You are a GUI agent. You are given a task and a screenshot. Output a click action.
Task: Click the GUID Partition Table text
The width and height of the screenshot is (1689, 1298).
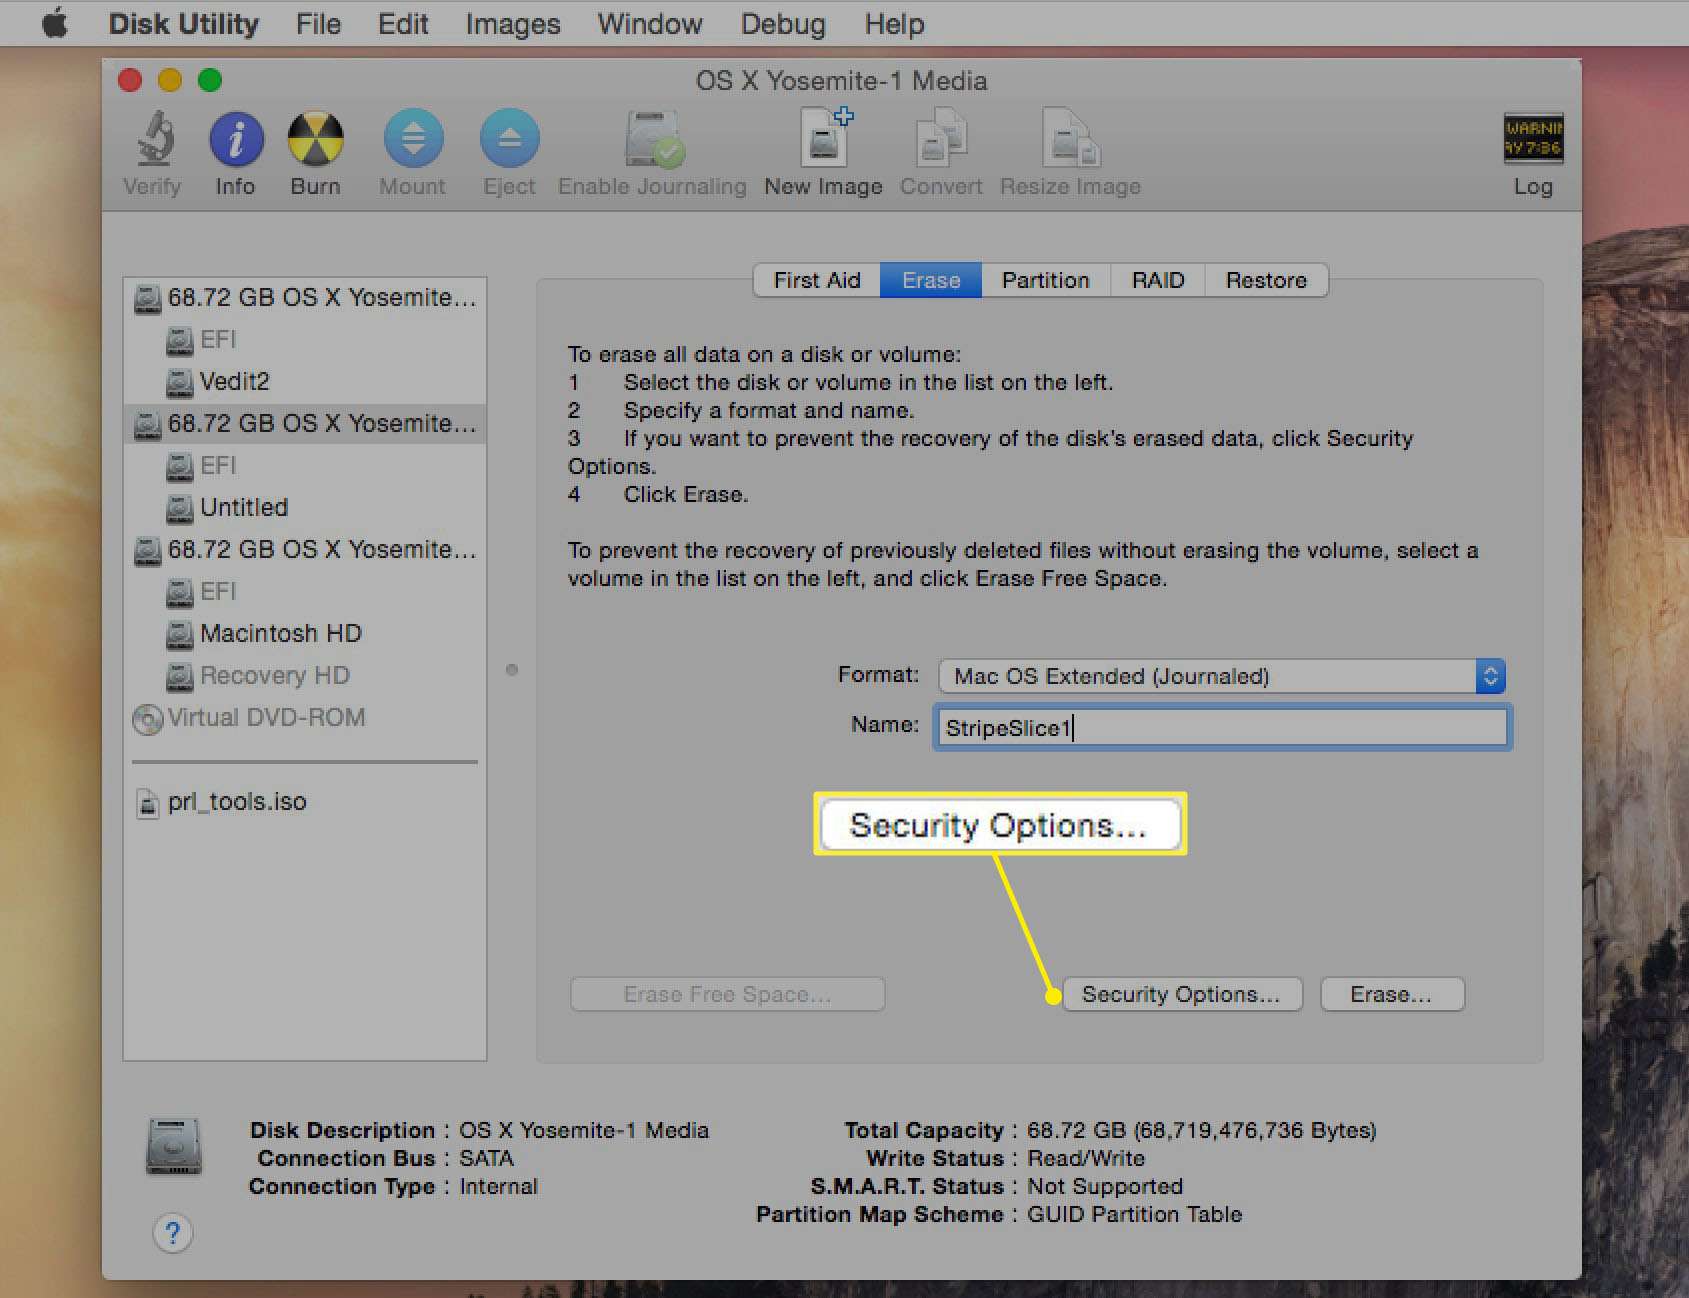coord(1134,1214)
